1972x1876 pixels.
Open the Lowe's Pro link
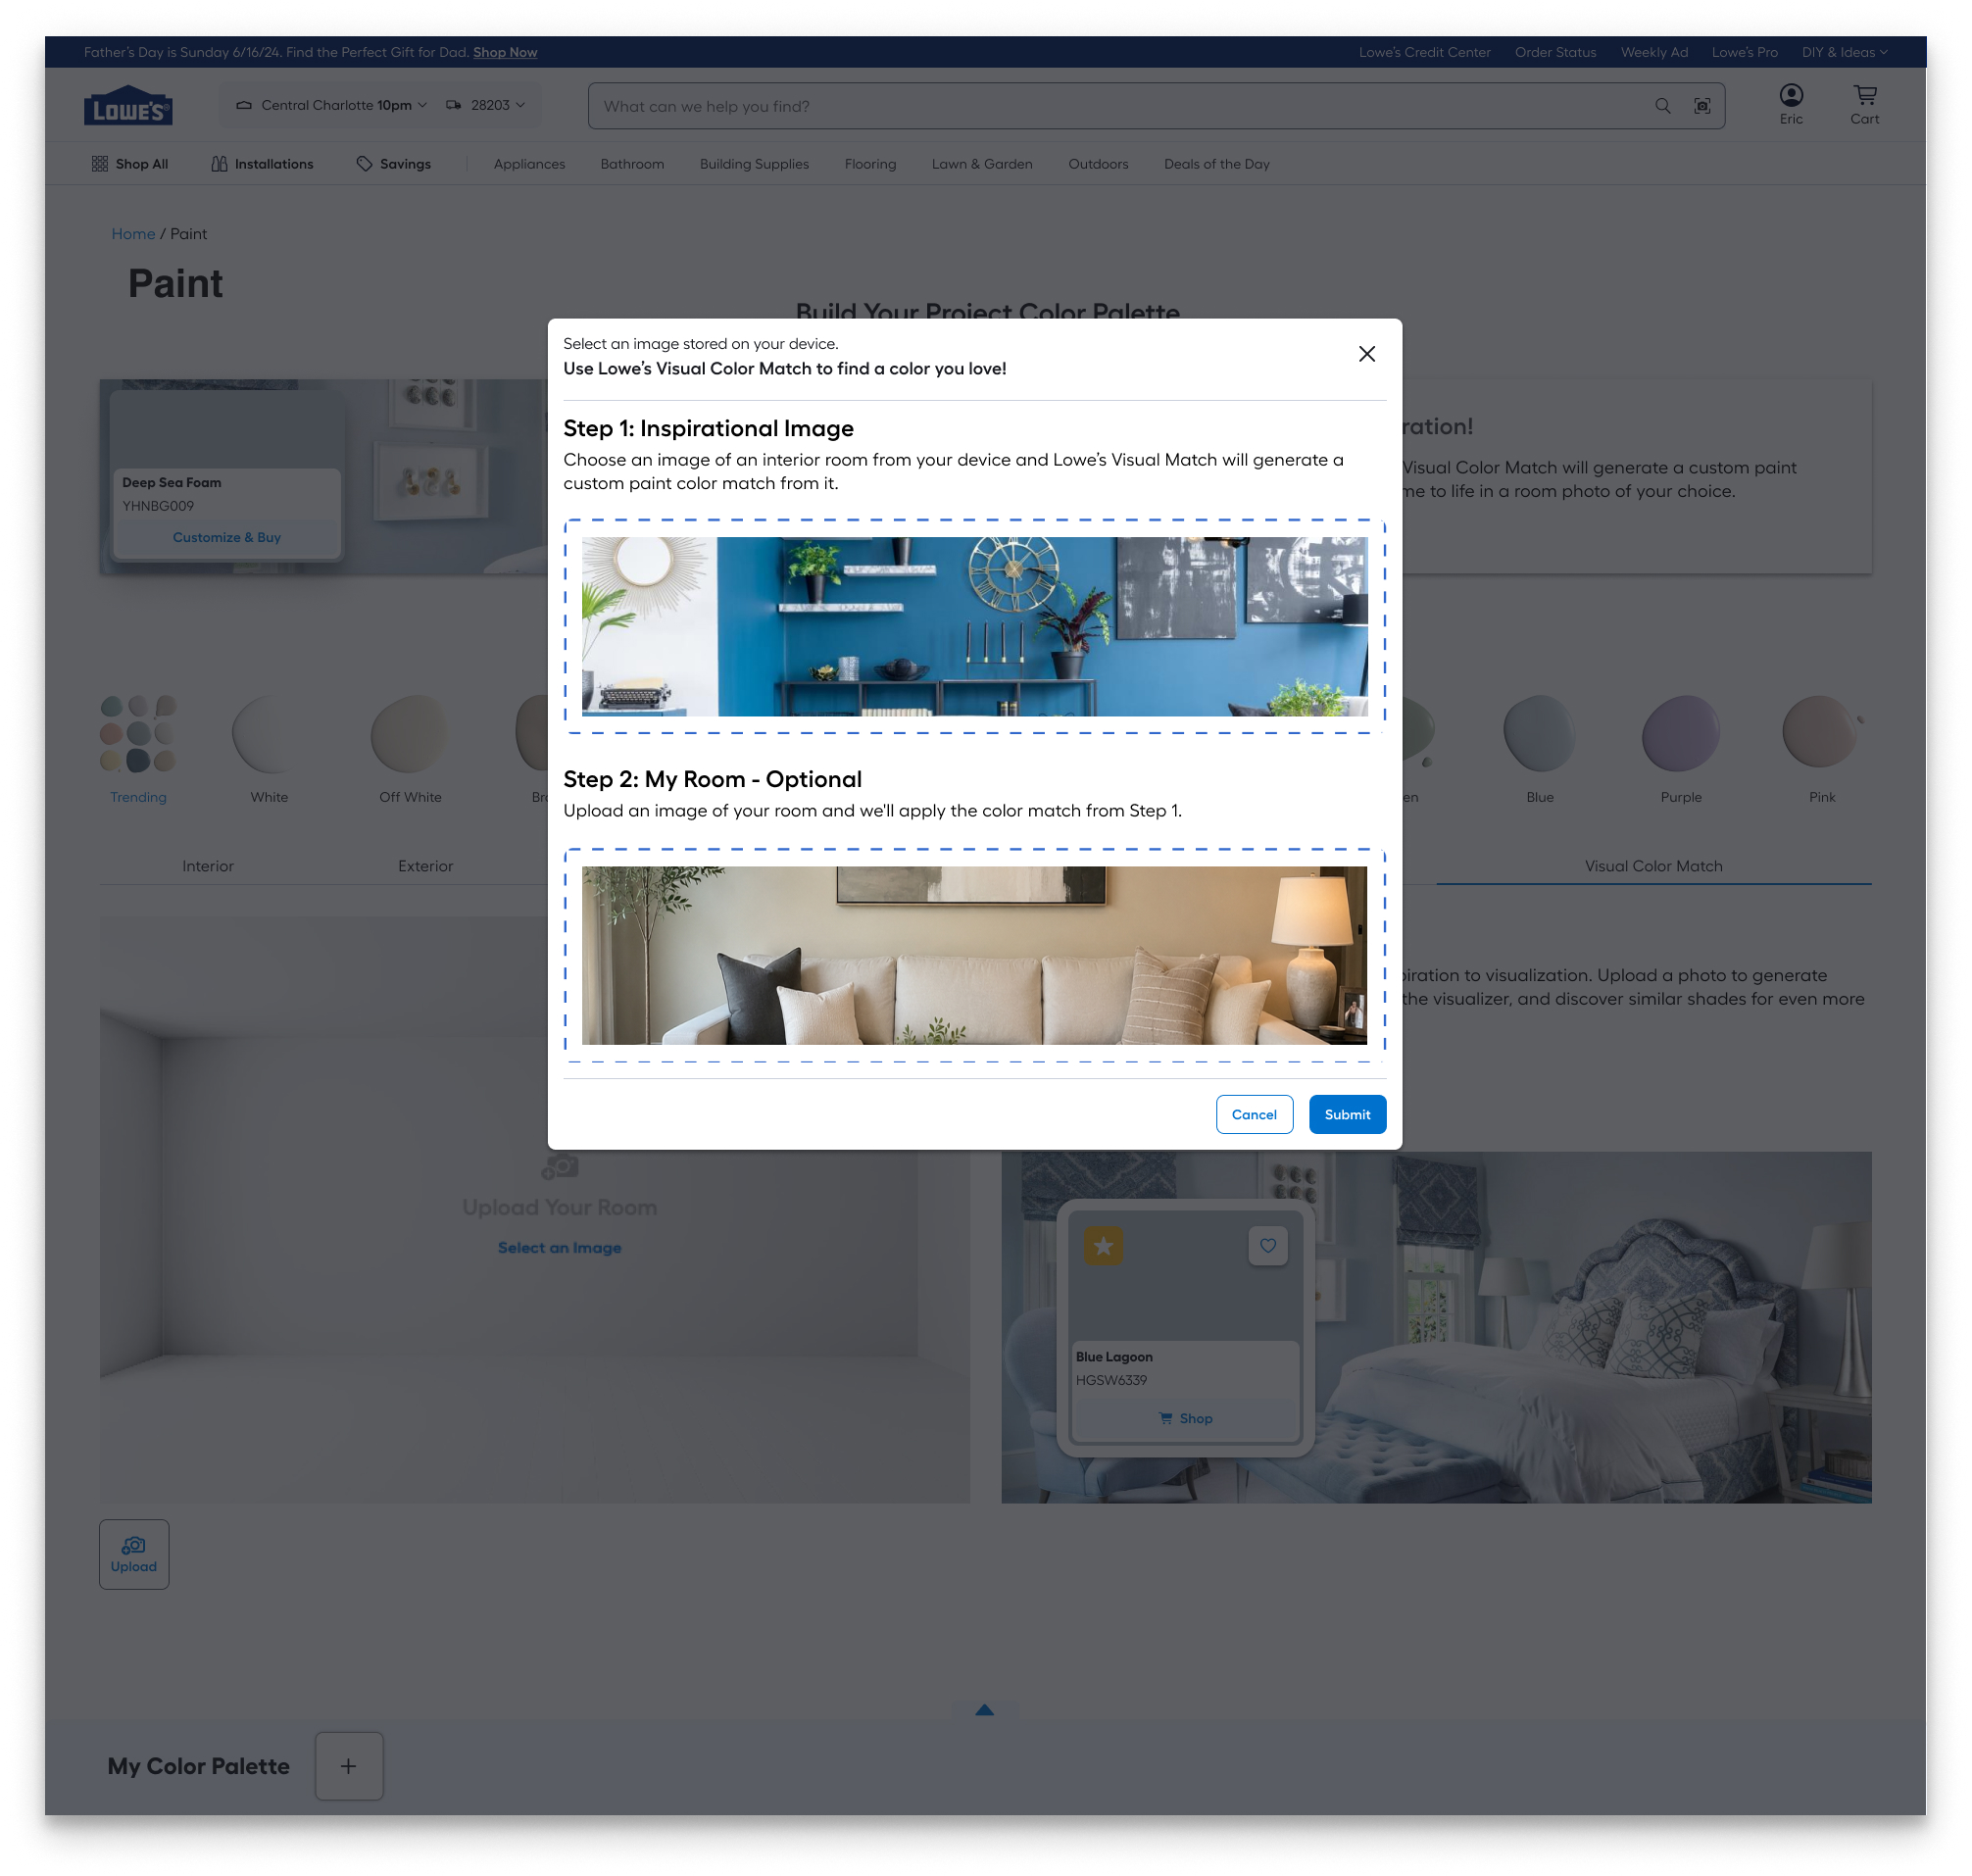1744,52
